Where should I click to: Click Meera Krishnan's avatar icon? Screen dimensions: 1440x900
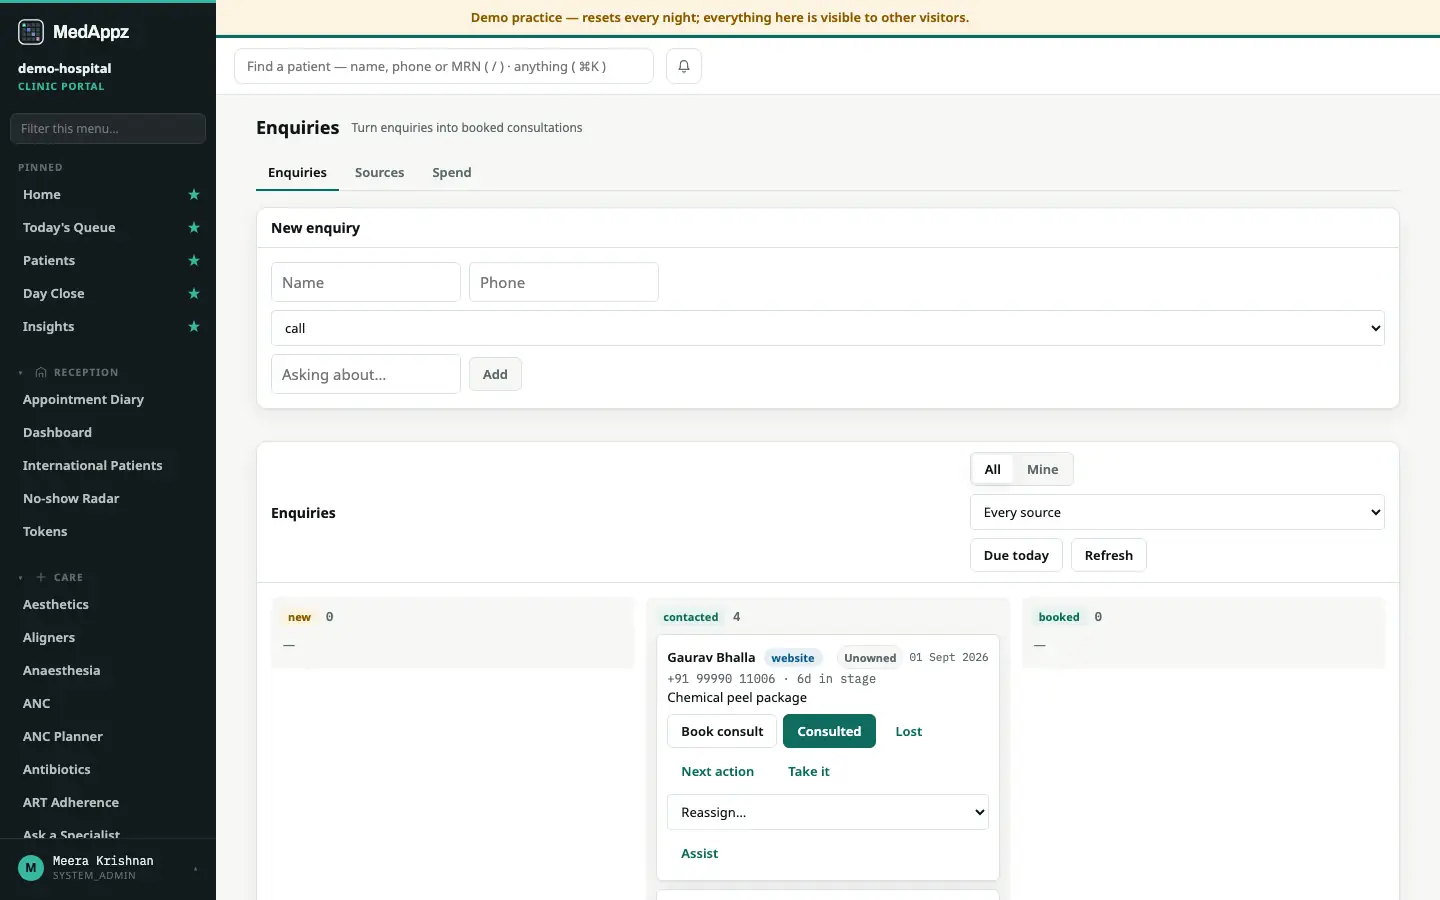click(31, 868)
